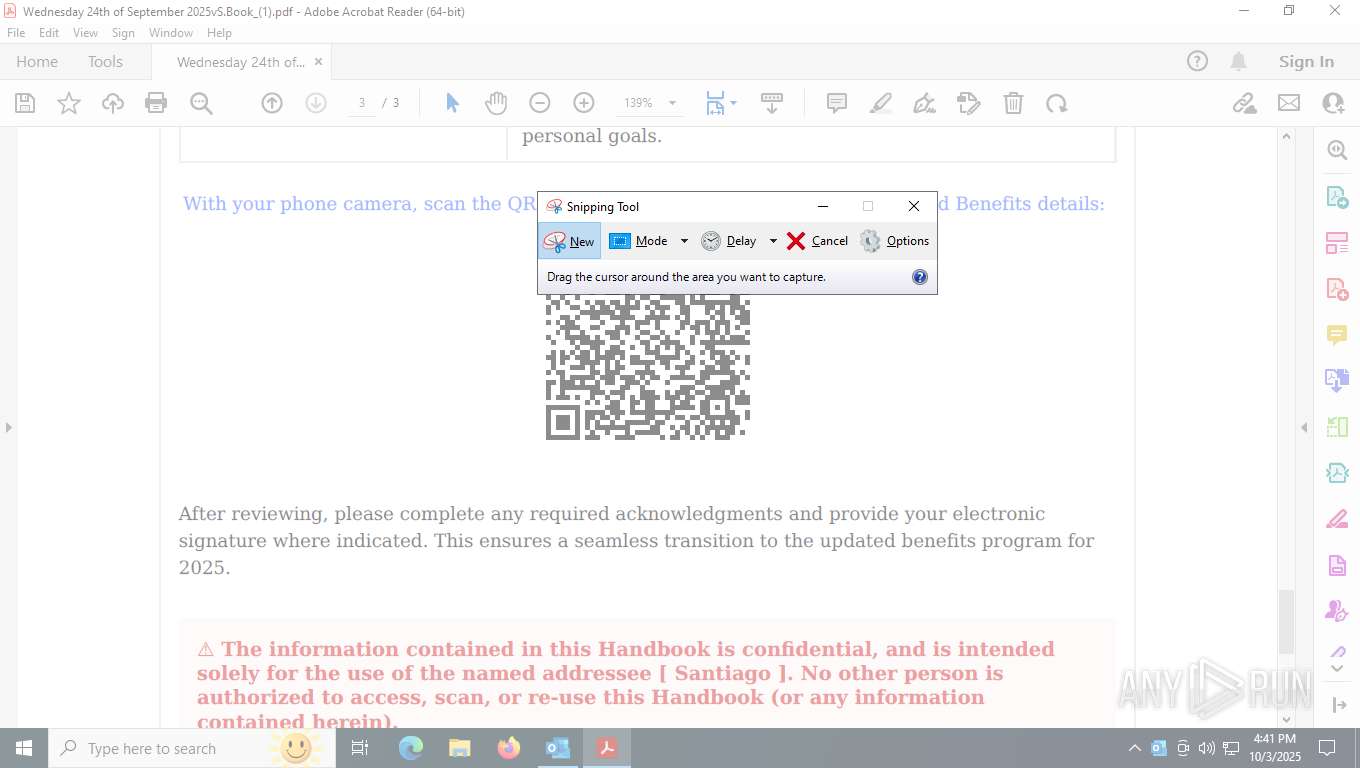Add a sticky note comment from toolbar

(x=837, y=103)
